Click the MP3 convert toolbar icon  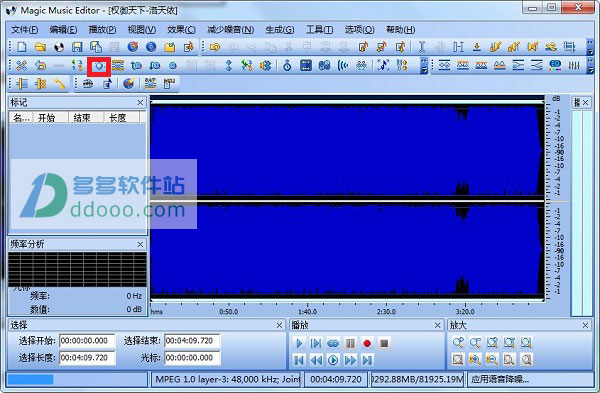click(169, 83)
